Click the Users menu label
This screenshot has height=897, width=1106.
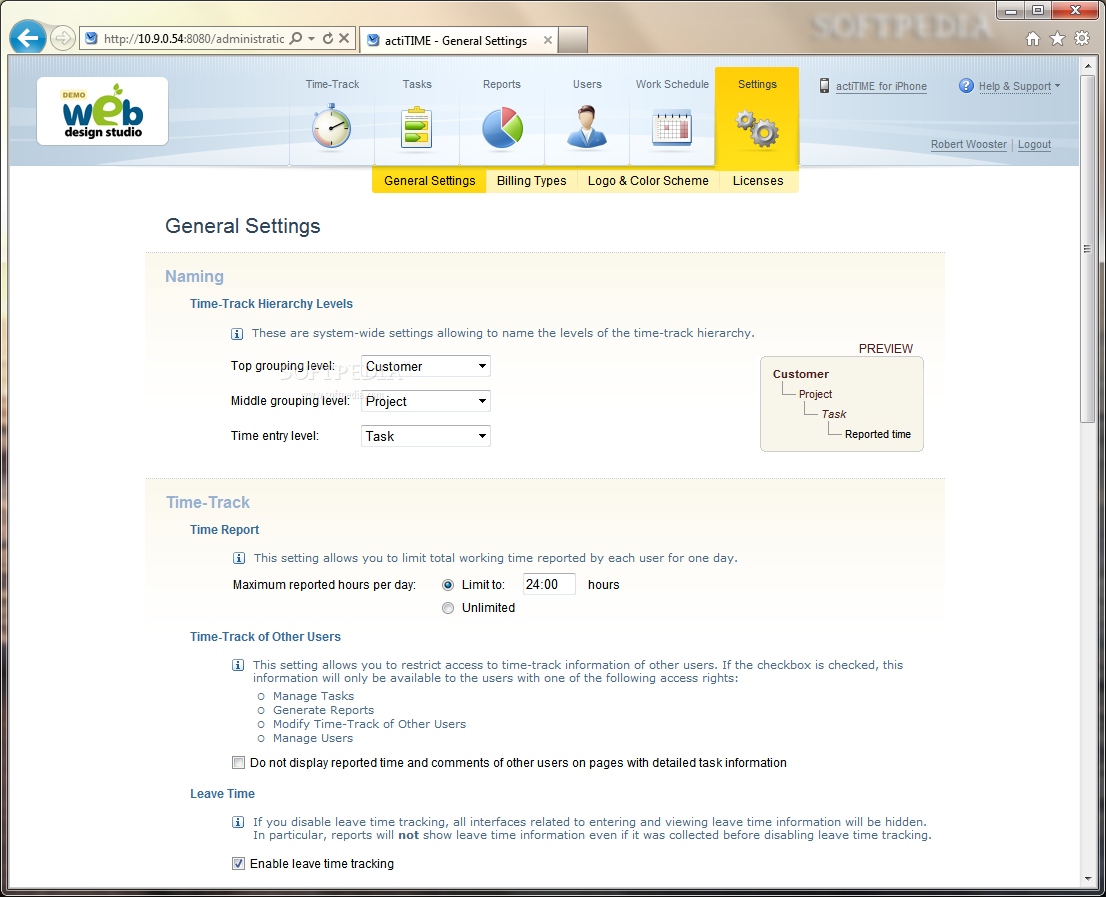[x=587, y=84]
